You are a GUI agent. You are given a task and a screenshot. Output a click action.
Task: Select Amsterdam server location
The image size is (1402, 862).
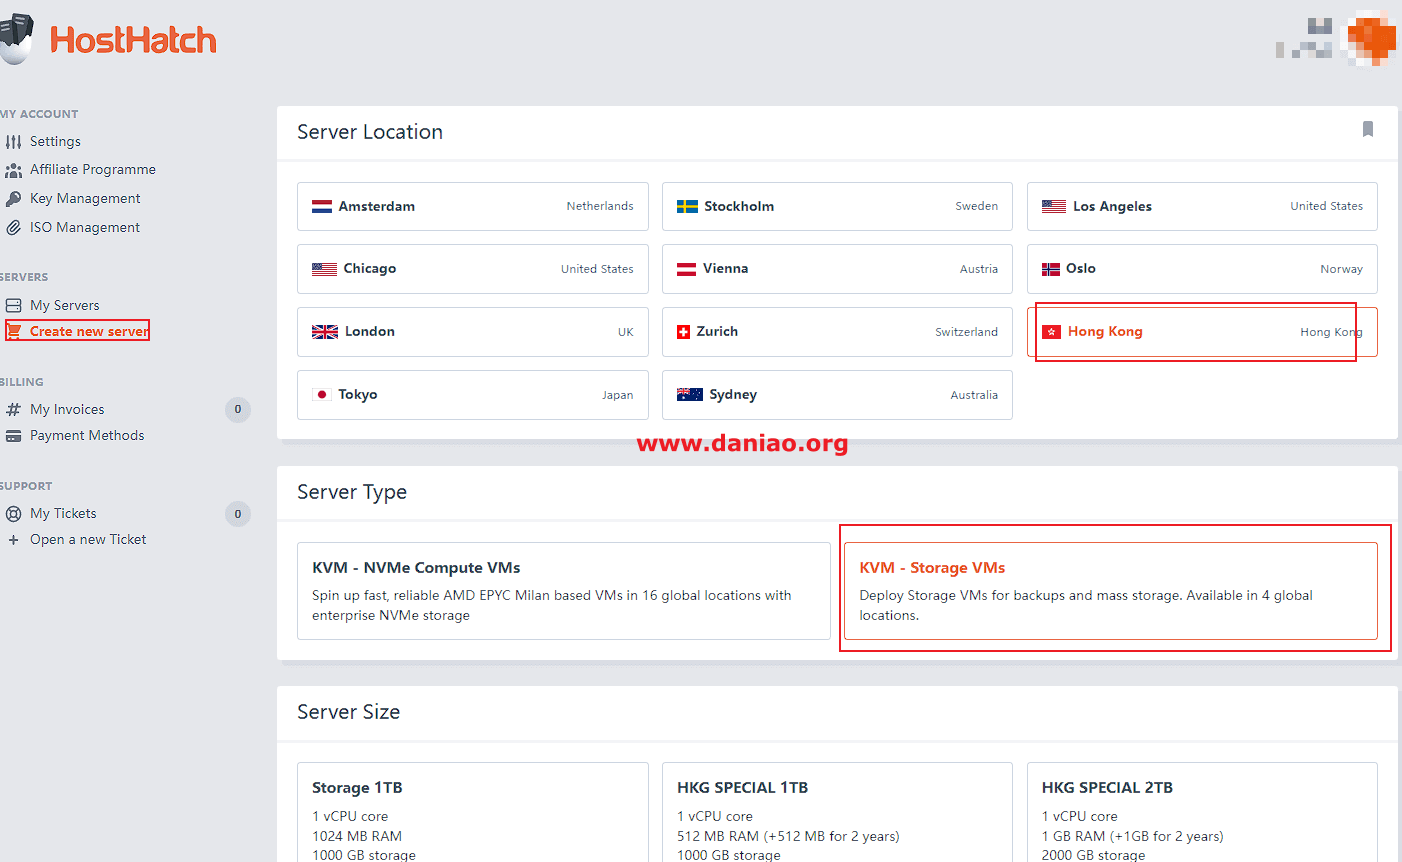tap(473, 207)
